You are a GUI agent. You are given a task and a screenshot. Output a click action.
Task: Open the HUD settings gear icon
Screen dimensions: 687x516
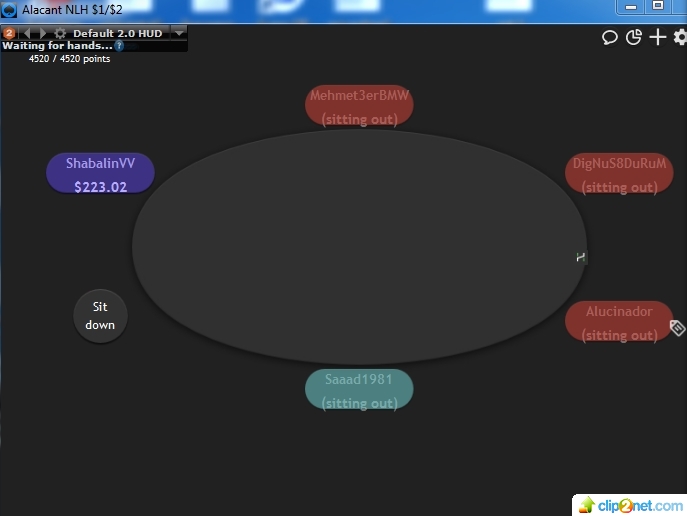point(60,33)
